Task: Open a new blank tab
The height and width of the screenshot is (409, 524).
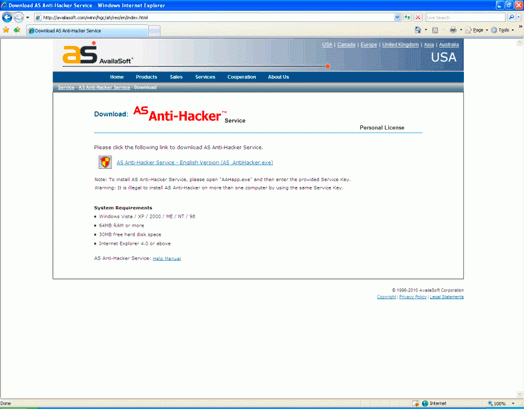Action: tap(154, 31)
